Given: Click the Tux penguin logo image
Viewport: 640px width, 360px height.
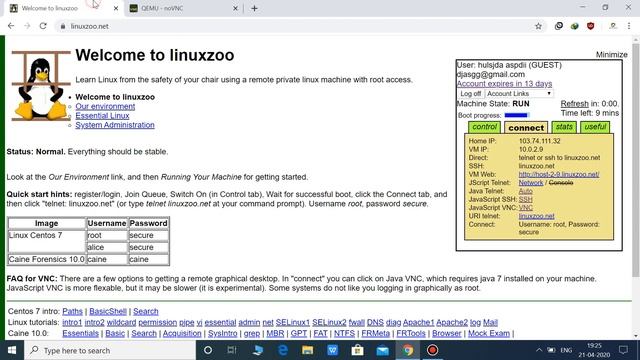Looking at the screenshot, I should point(41,86).
